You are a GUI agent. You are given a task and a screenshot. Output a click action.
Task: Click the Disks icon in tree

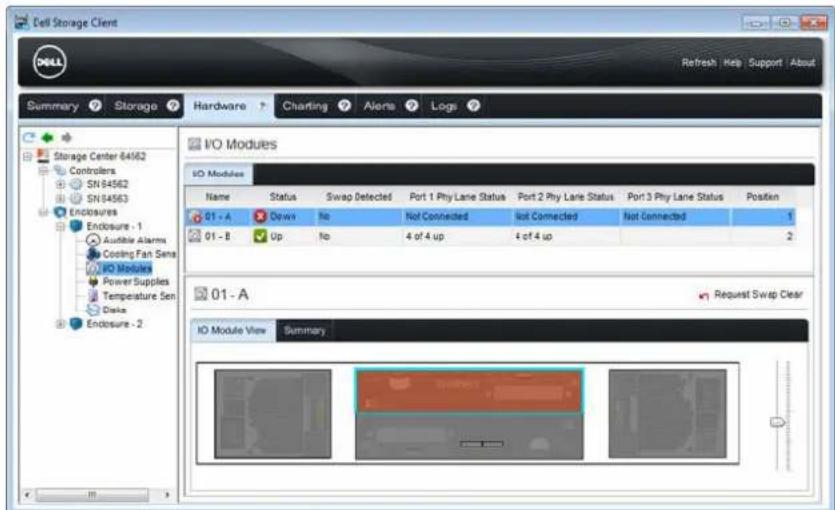pyautogui.click(x=93, y=309)
